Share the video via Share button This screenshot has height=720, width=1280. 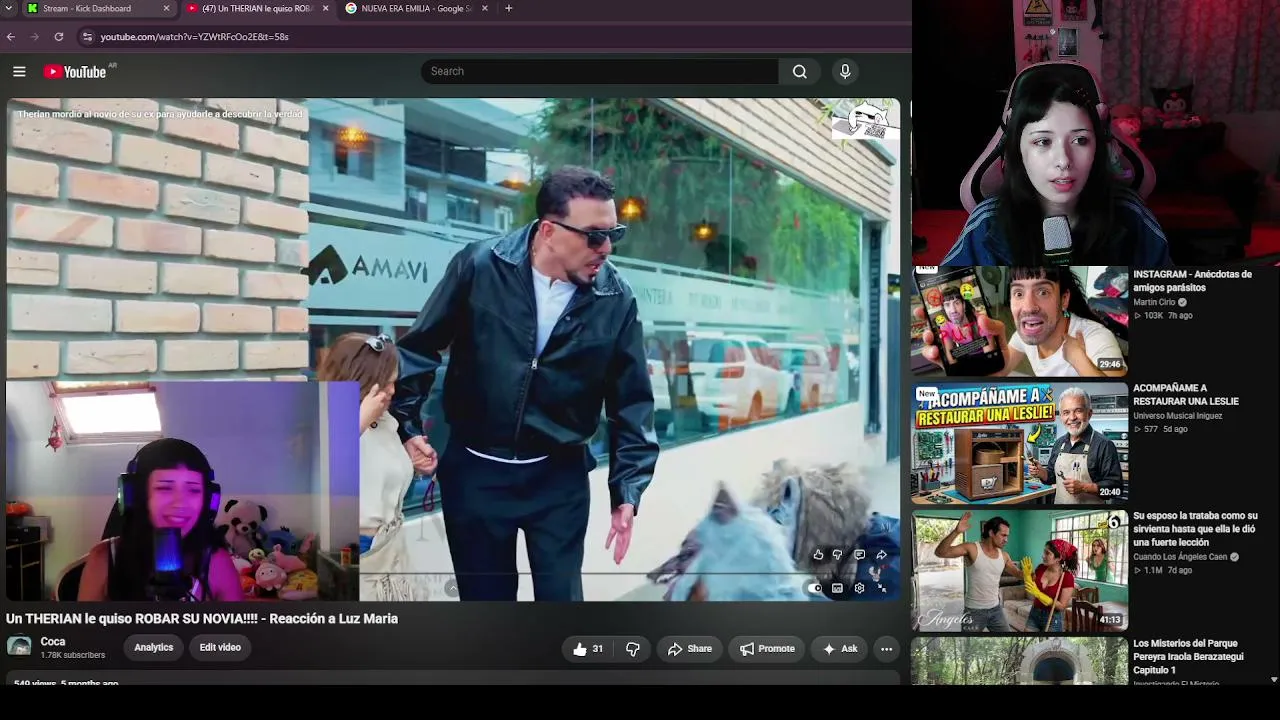690,649
